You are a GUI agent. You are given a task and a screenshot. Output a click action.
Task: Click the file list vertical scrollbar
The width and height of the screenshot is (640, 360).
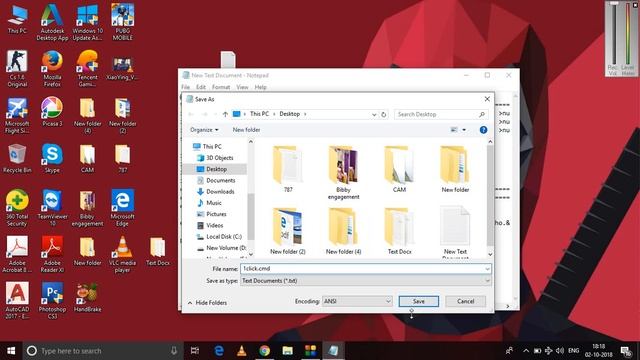[490, 198]
